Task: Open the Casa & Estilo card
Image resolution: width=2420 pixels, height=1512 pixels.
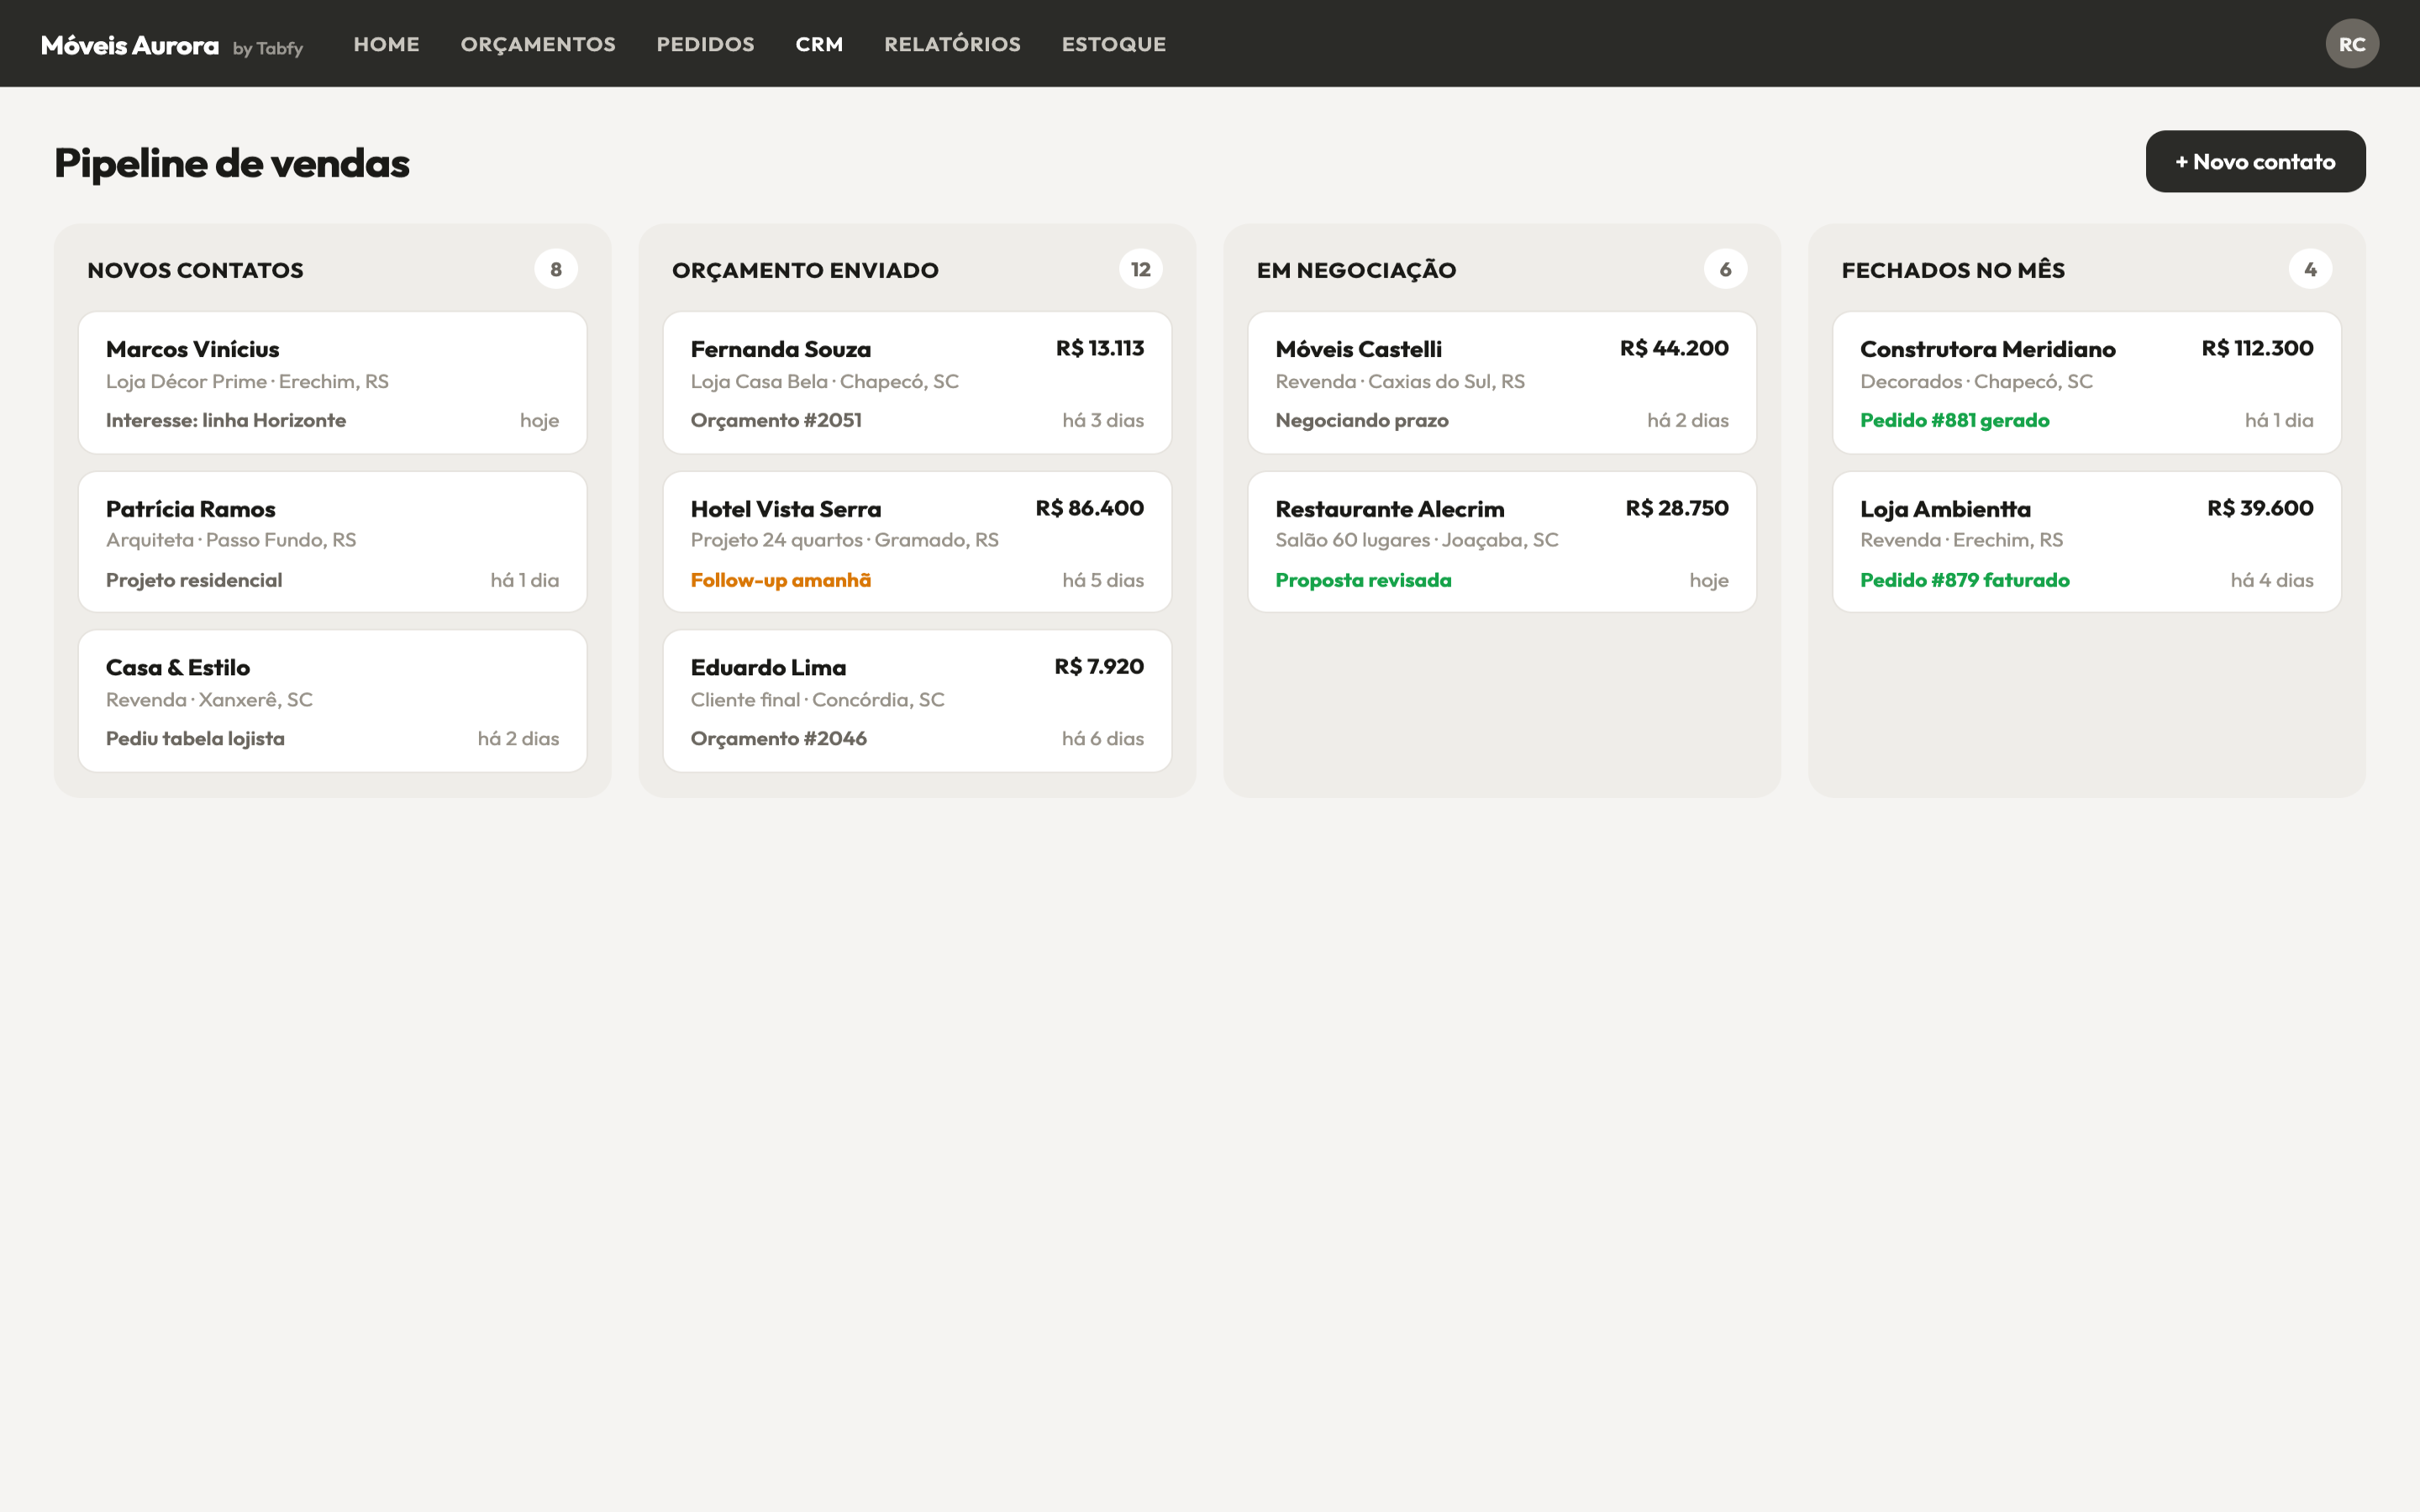Action: pos(332,701)
